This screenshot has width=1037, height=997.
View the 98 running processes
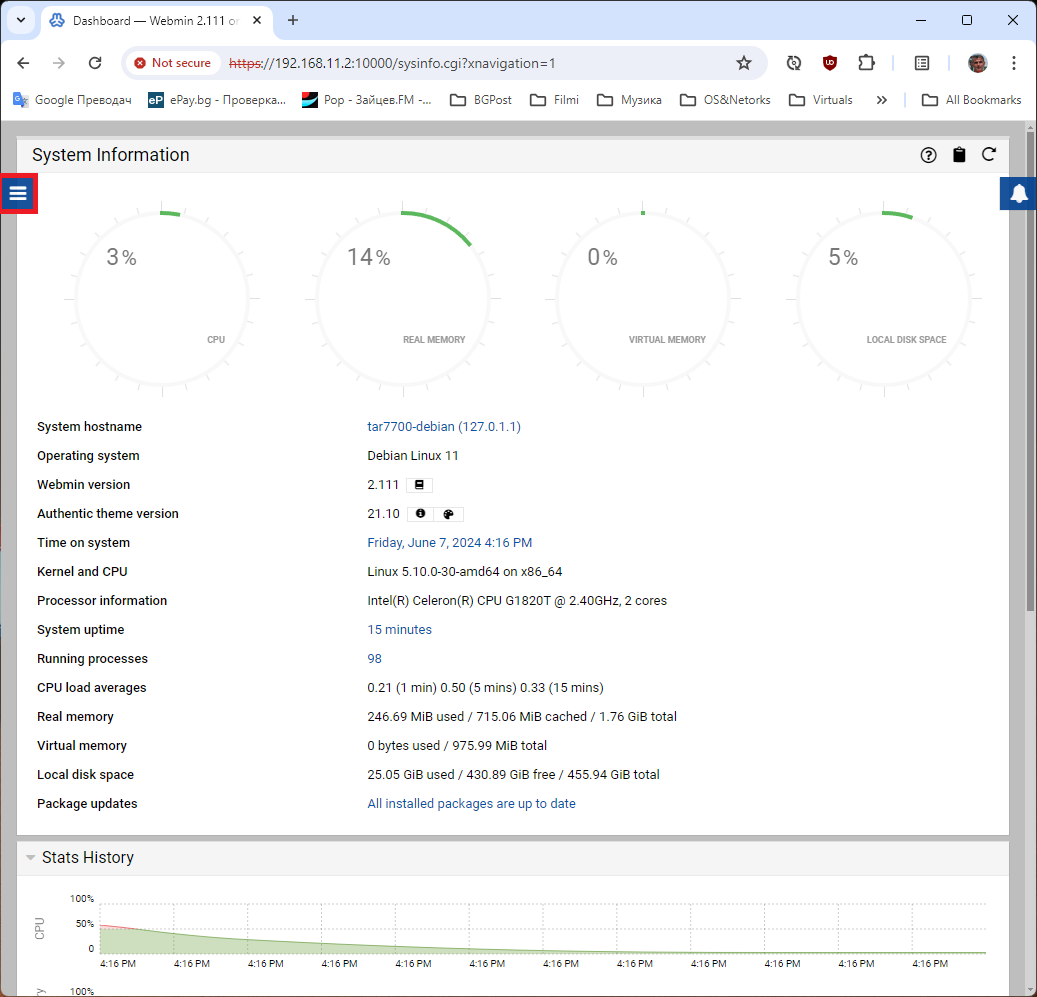(374, 659)
